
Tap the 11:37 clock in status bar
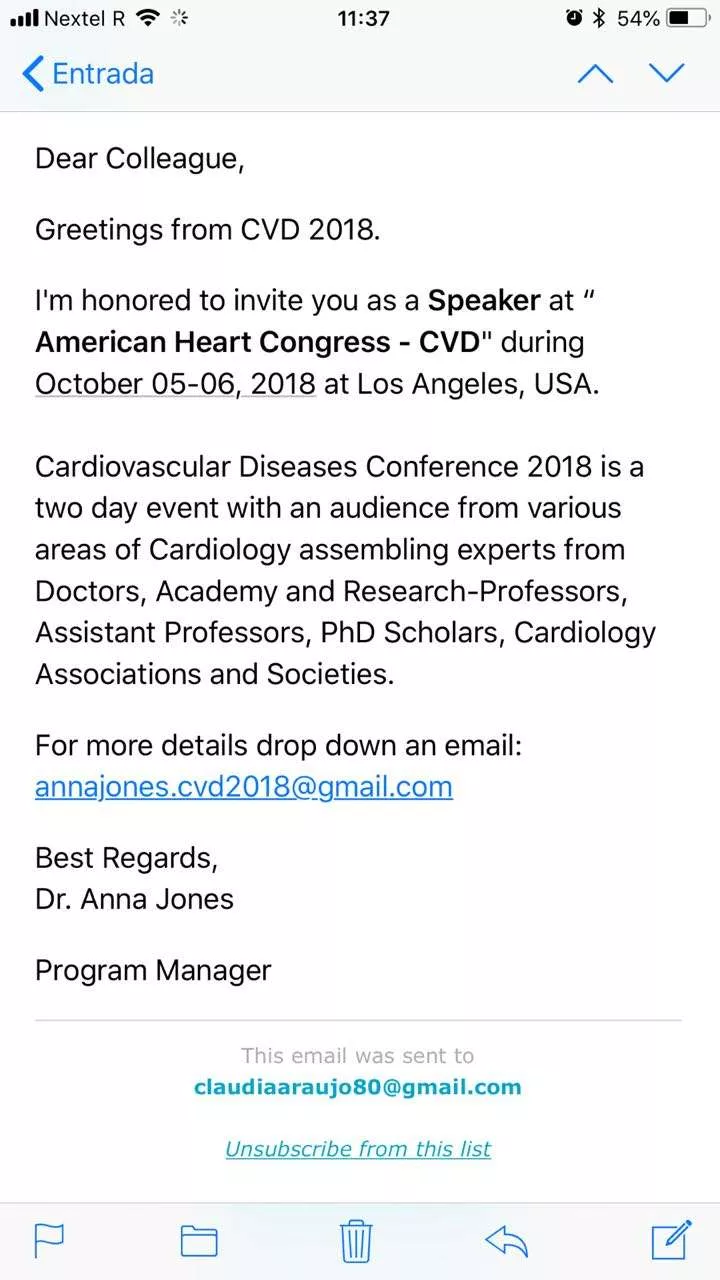click(363, 18)
